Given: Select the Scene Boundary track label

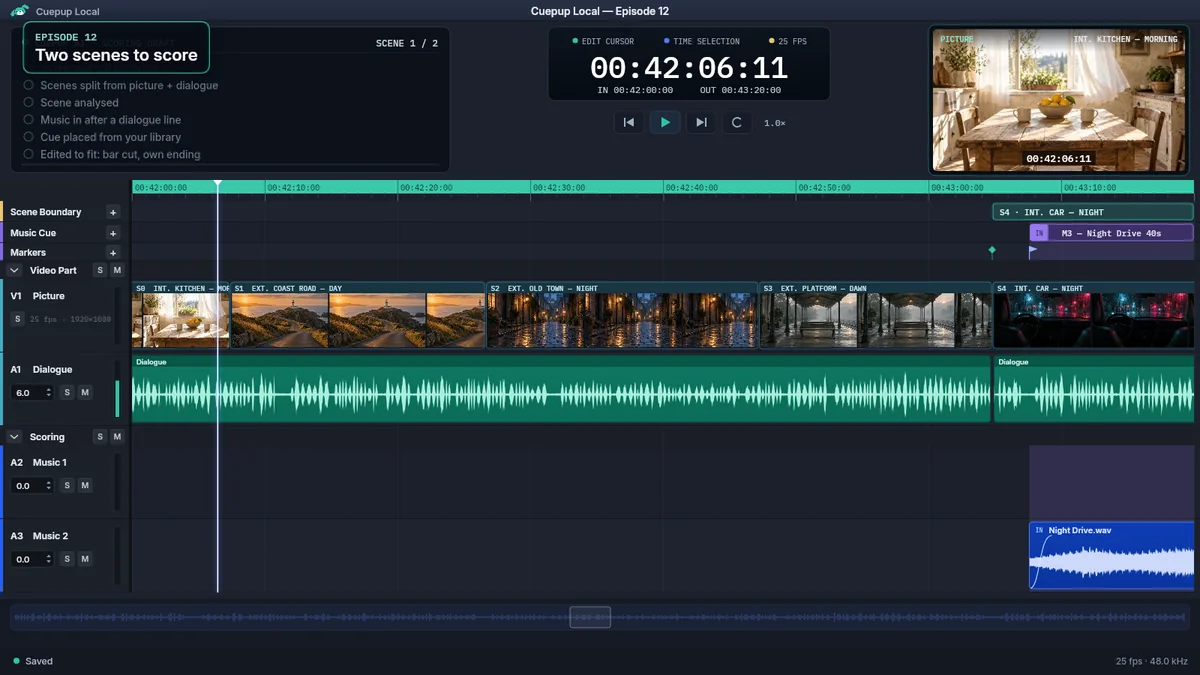Looking at the screenshot, I should 46,212.
